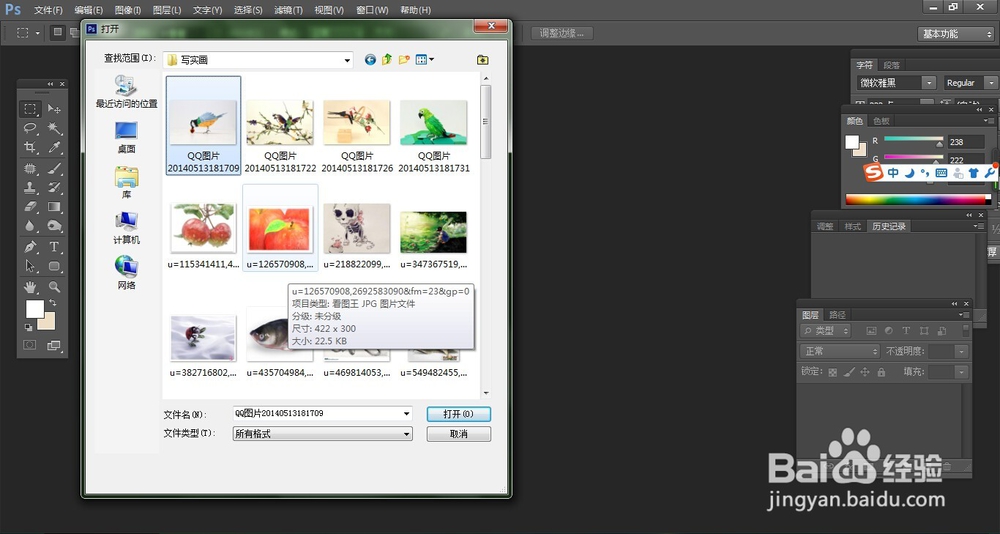Open the 图像(I) menu
Image resolution: width=1000 pixels, height=534 pixels.
128,10
